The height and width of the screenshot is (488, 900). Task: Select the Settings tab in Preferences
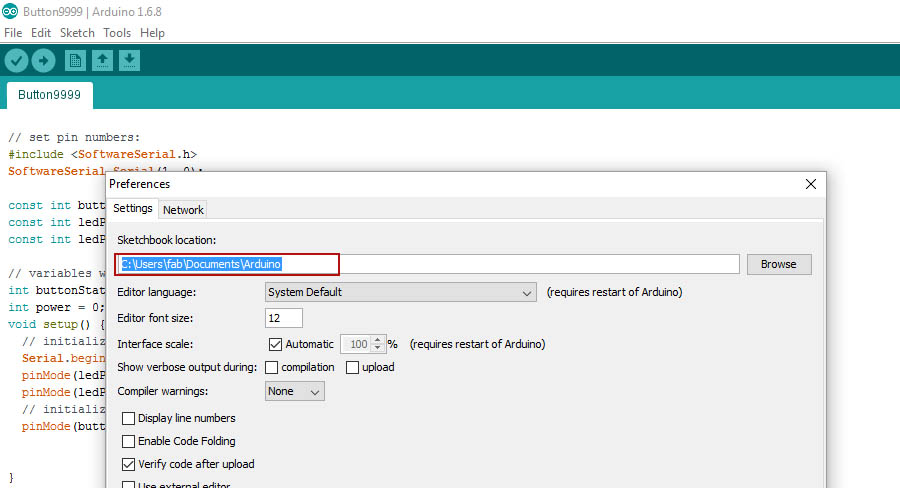[133, 208]
